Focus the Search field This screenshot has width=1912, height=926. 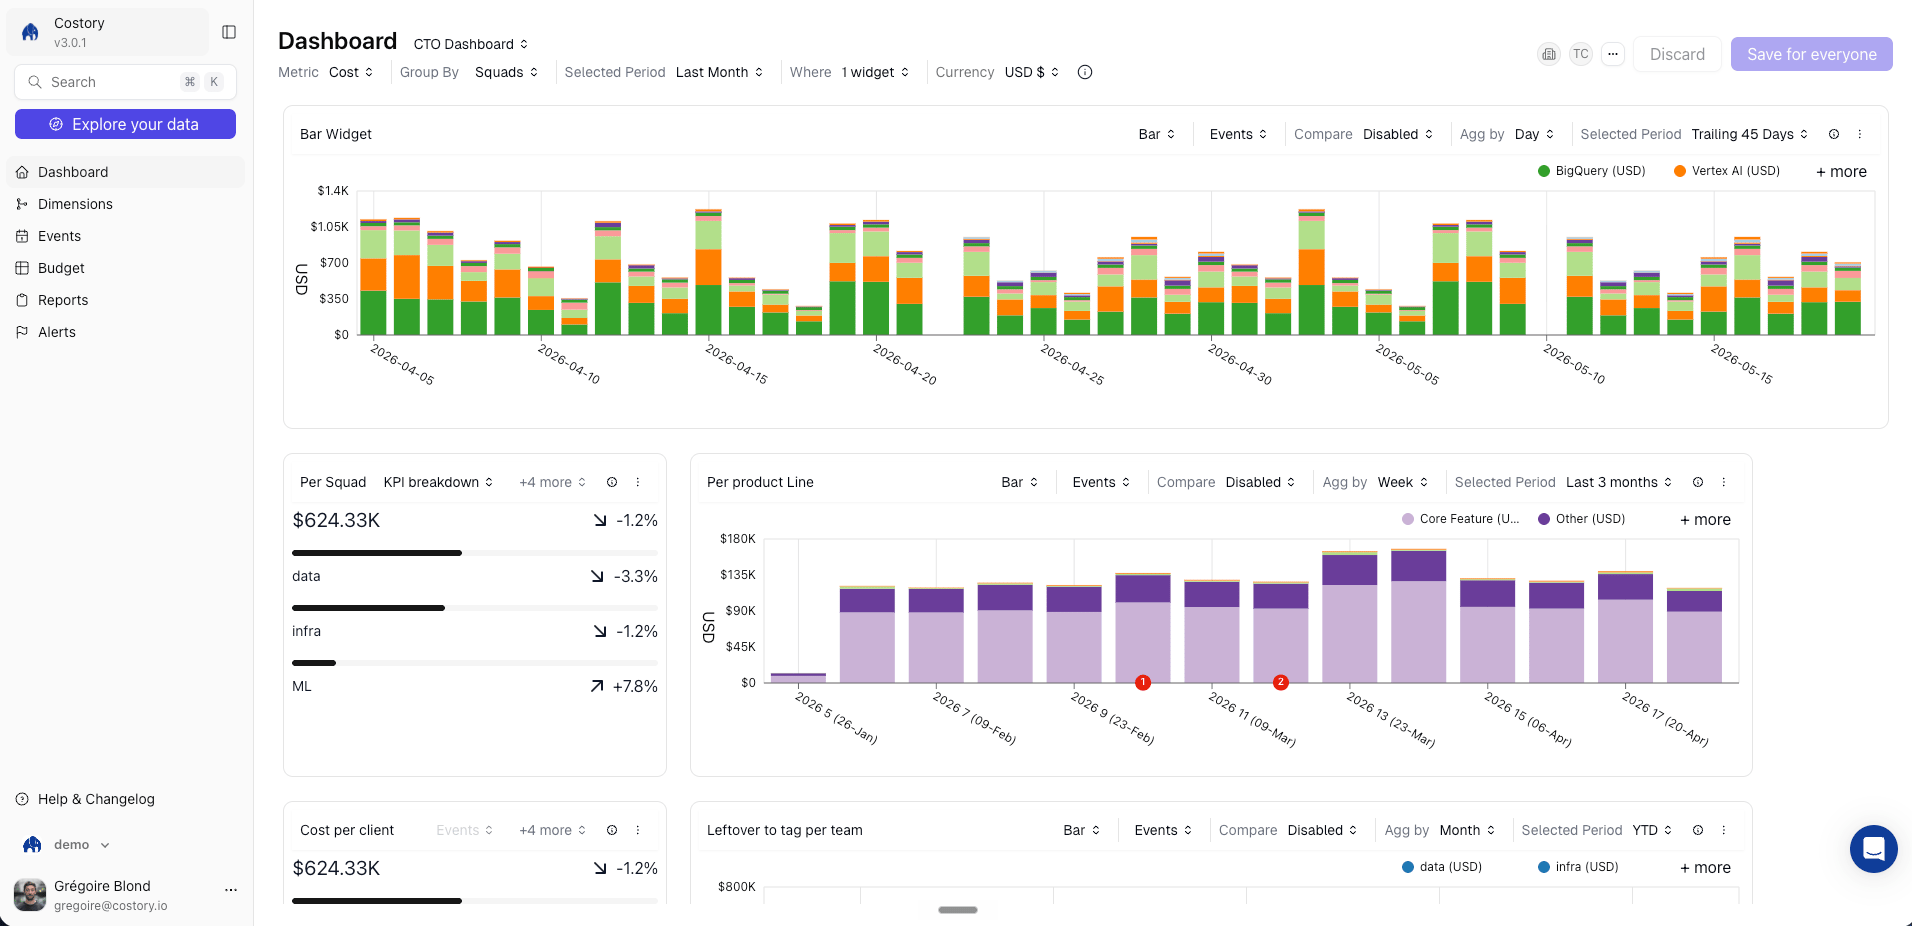[125, 82]
